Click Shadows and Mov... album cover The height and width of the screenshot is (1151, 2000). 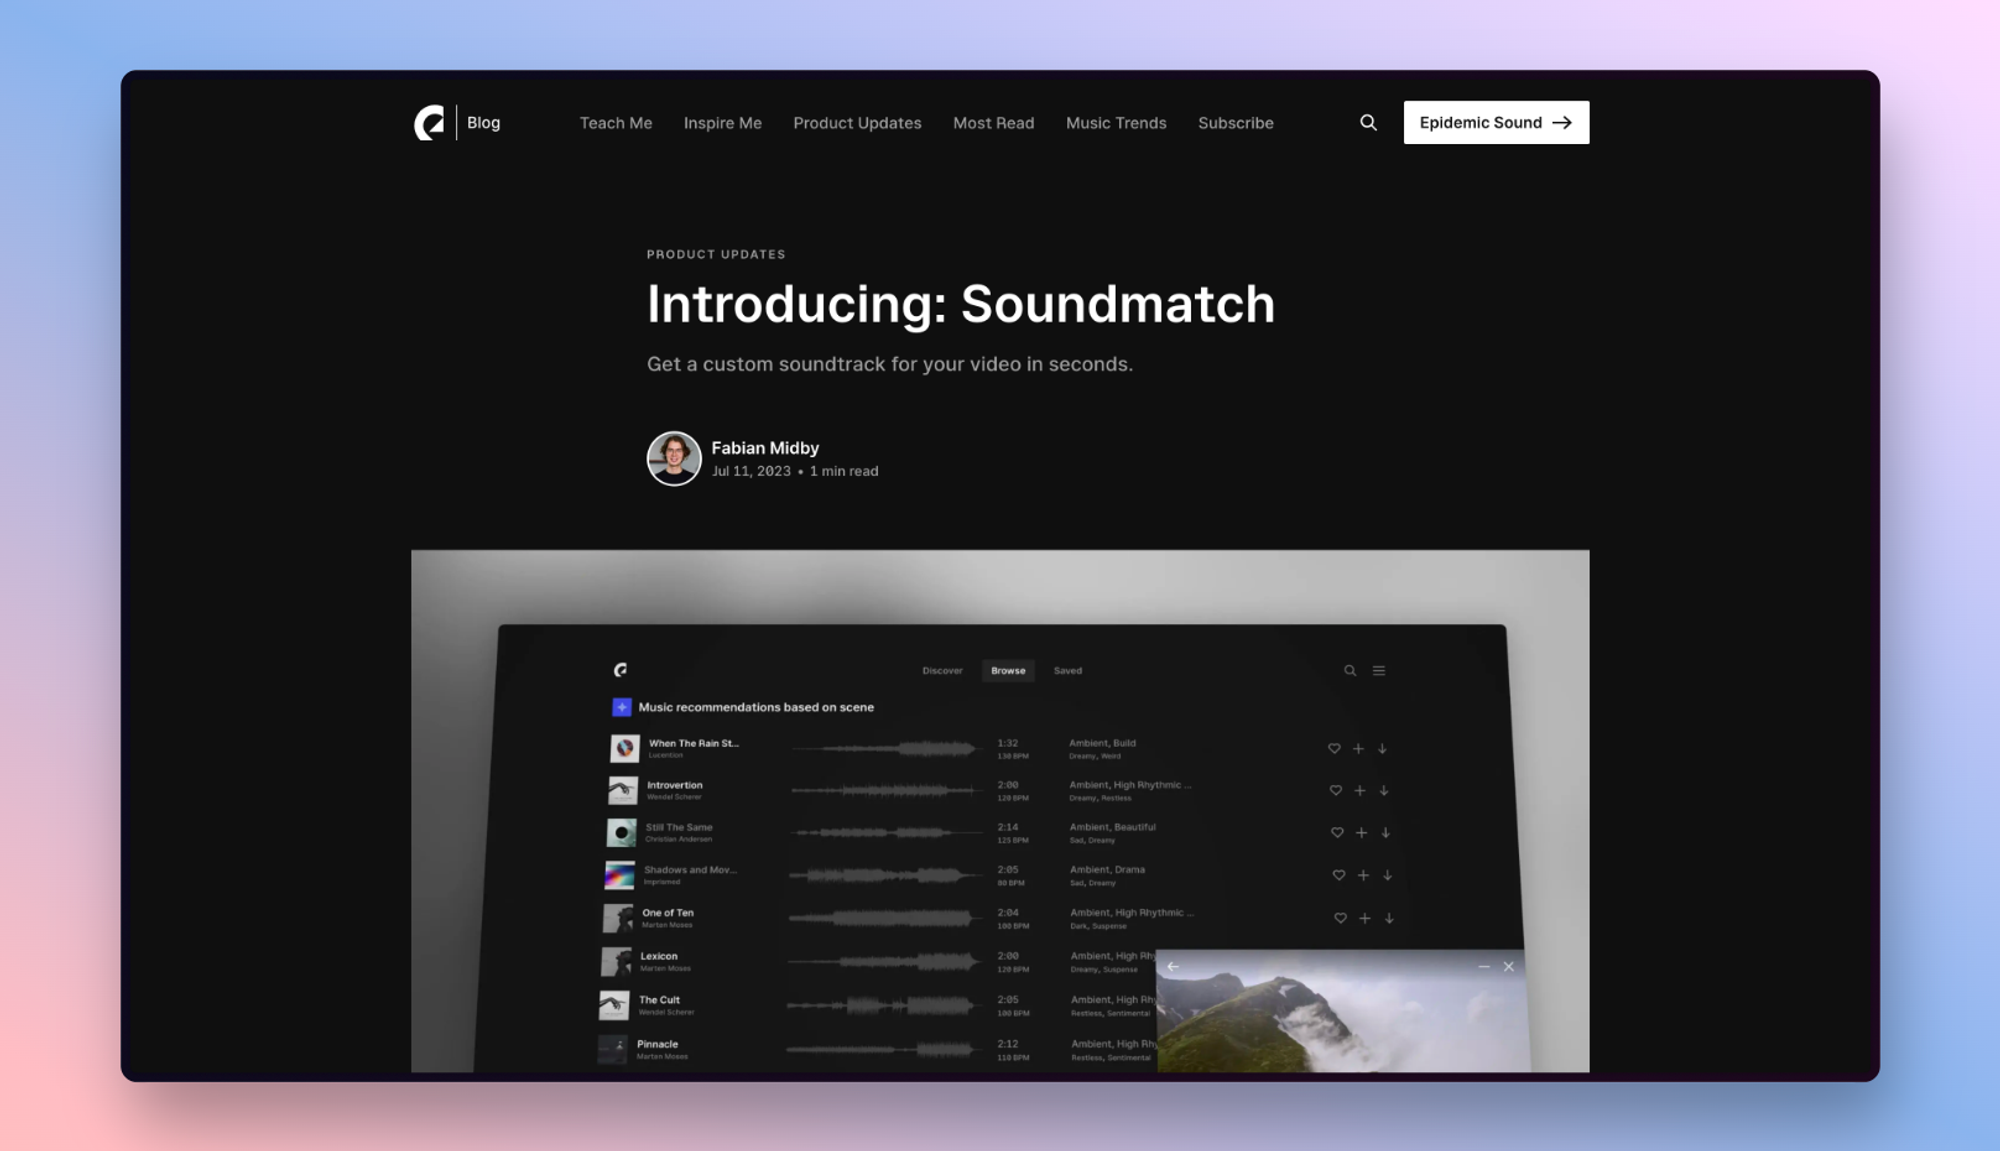coord(619,875)
